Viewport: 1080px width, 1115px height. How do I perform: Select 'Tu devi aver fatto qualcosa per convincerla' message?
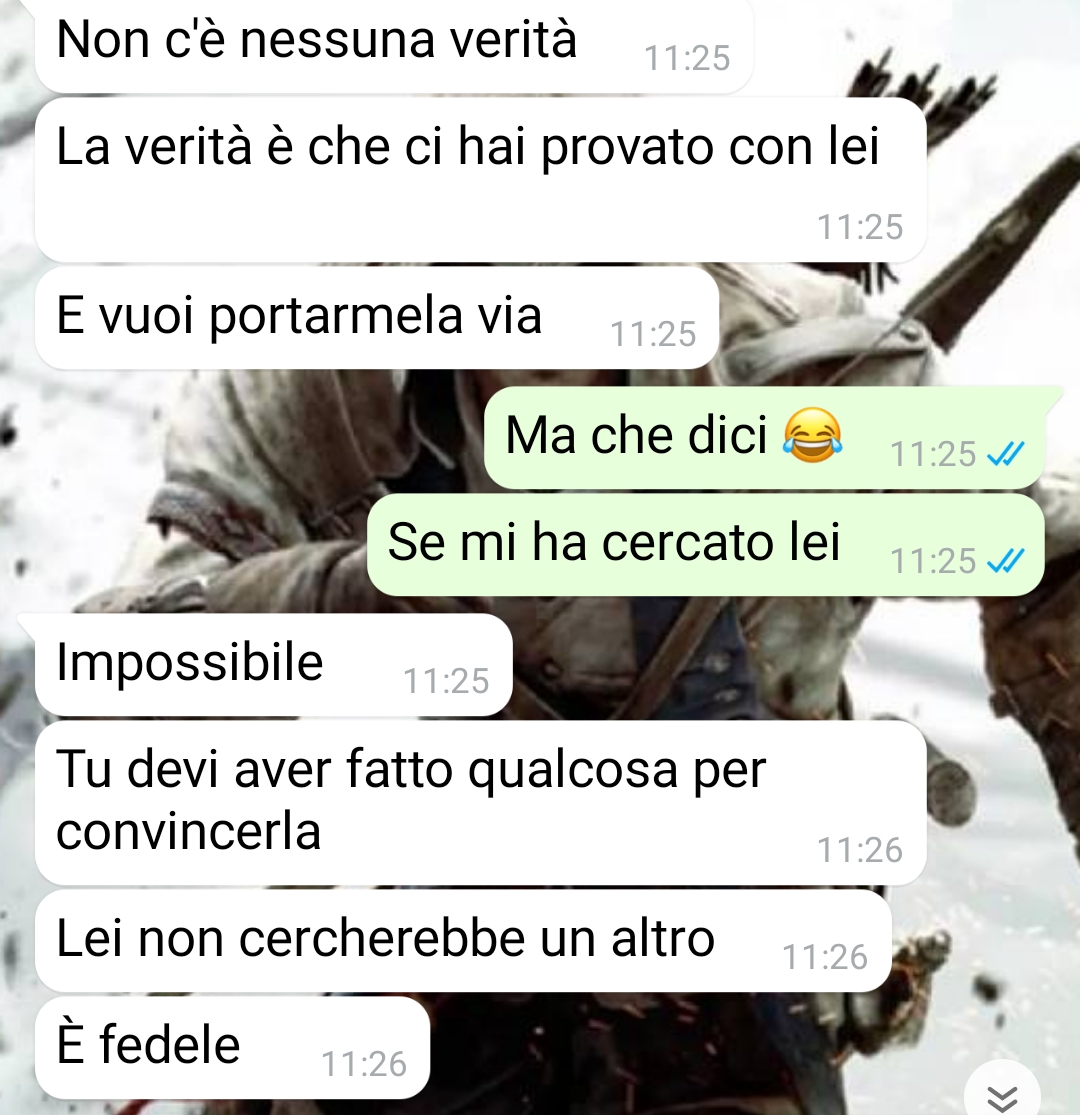pyautogui.click(x=481, y=803)
